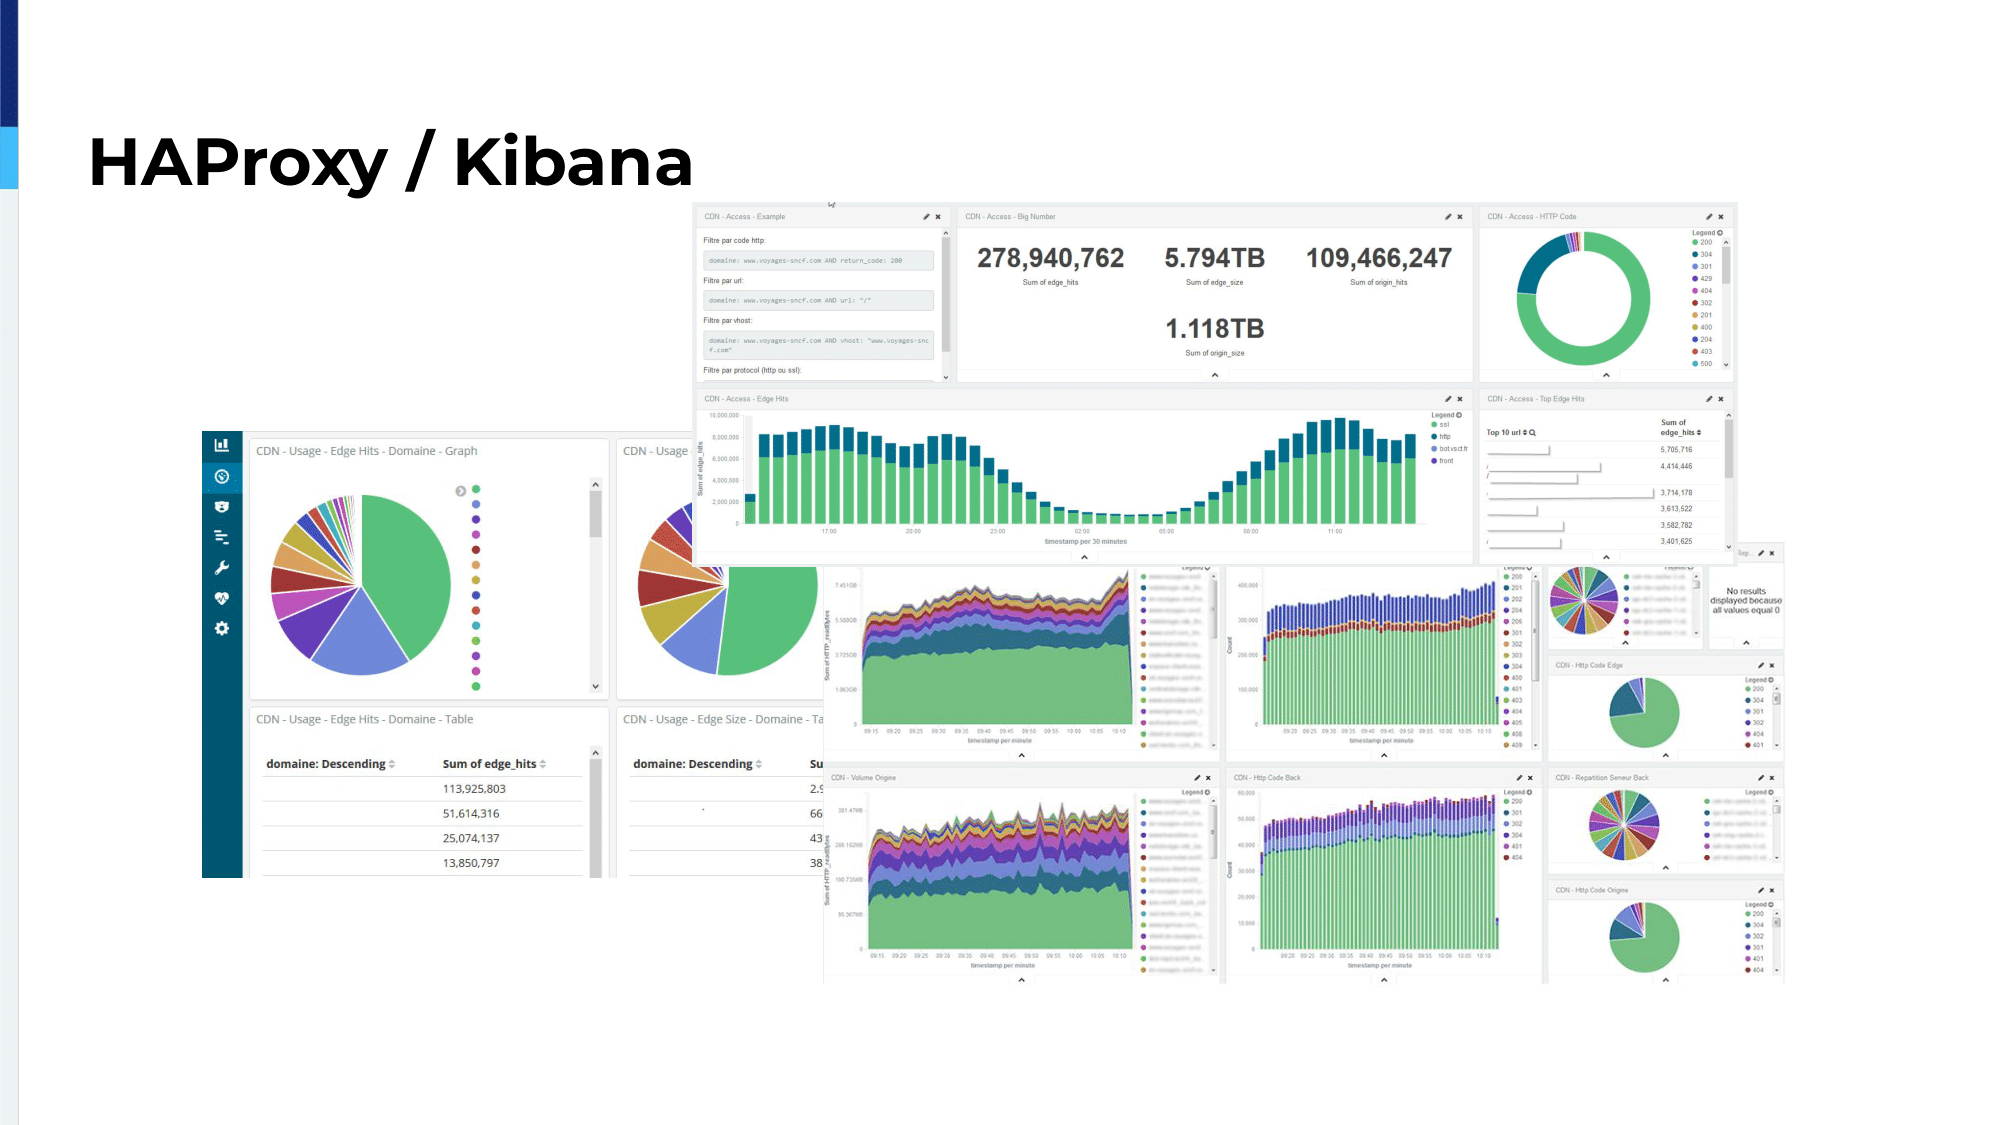Edit the CDN - Access - Edge Hits panel
This screenshot has height=1125, width=2000.
point(1448,399)
